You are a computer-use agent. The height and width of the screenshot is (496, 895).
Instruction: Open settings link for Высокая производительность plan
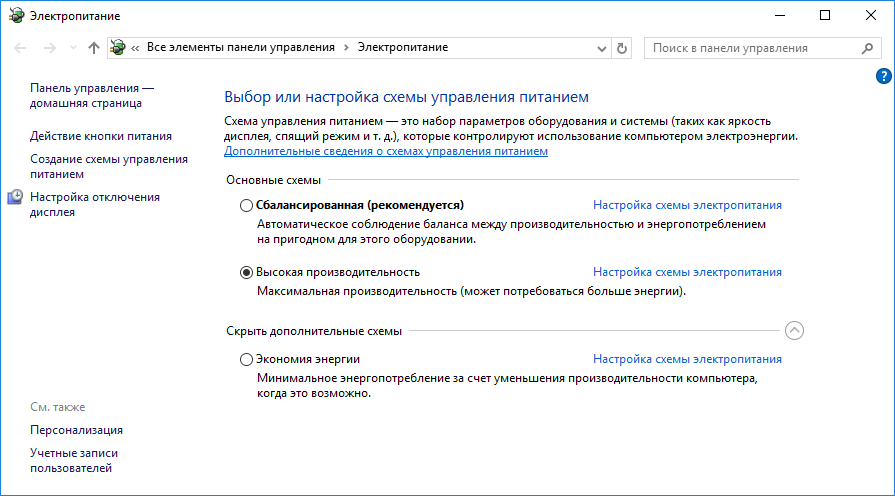coord(687,272)
